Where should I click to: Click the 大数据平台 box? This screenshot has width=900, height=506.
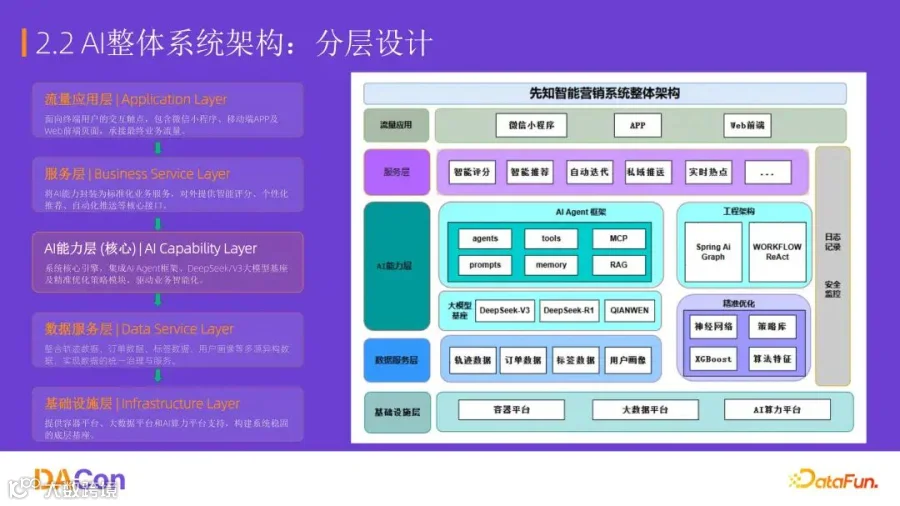(645, 410)
